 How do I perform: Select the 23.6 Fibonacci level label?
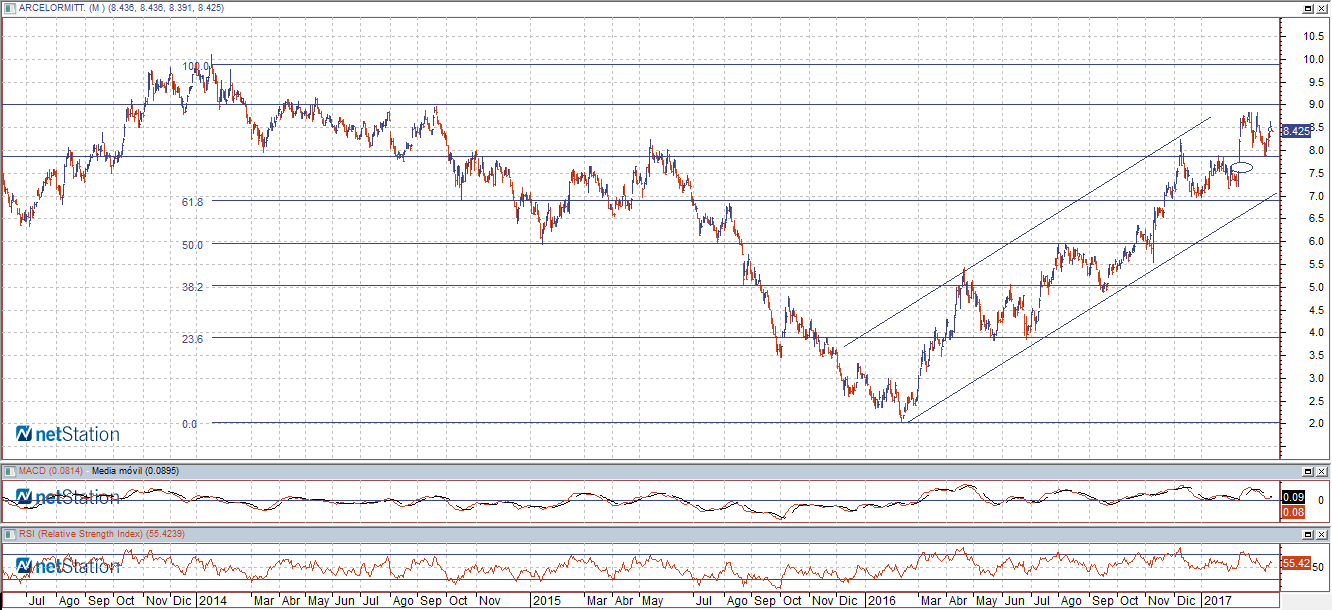tap(193, 338)
